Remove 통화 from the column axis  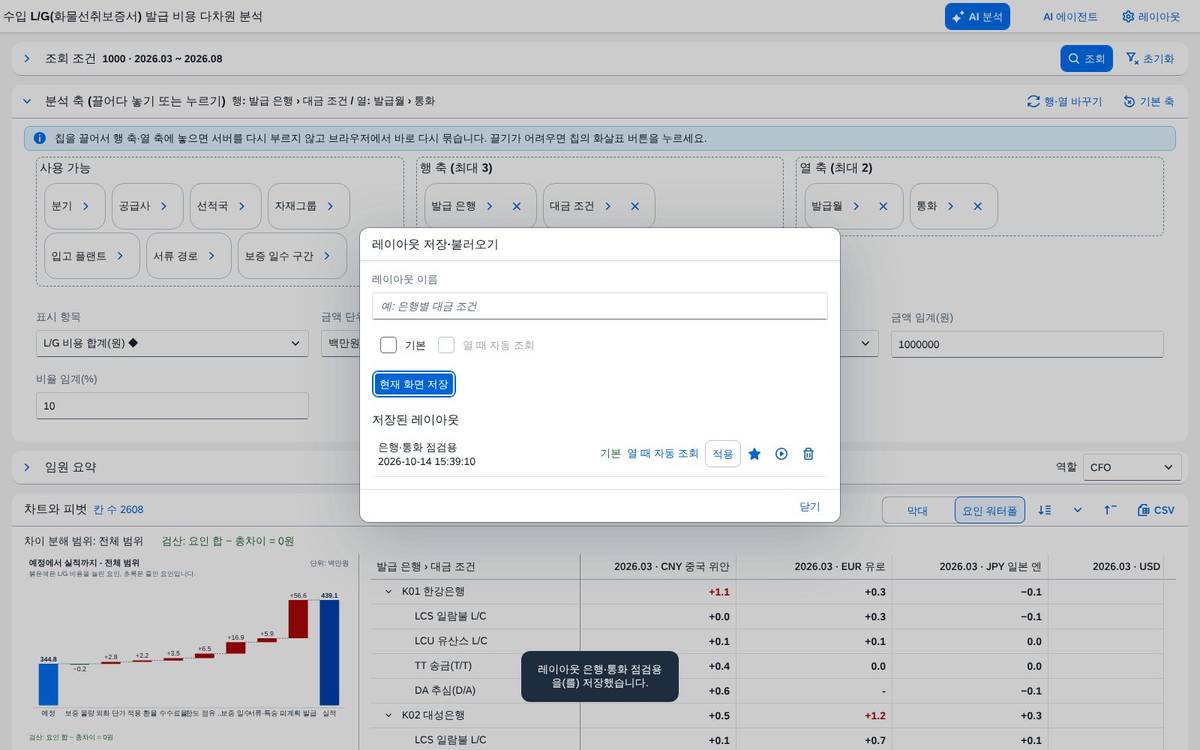(x=978, y=206)
